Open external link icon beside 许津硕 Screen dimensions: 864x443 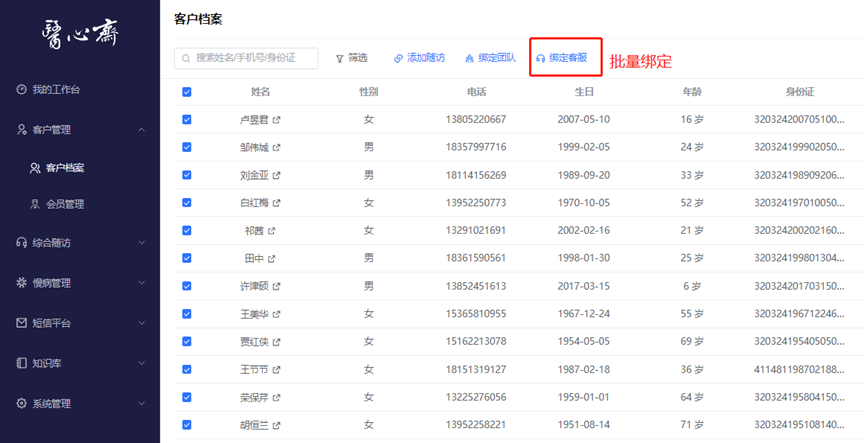[x=277, y=287]
